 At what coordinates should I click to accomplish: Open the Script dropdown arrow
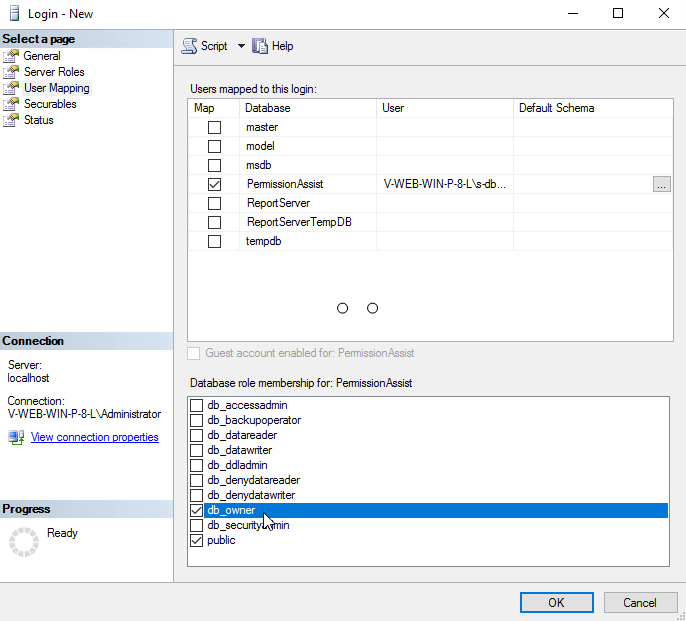pyautogui.click(x=241, y=46)
